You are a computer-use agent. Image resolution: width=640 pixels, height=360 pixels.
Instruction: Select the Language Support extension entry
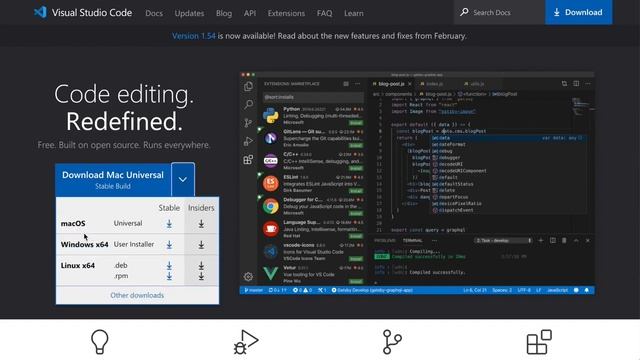pos(313,229)
